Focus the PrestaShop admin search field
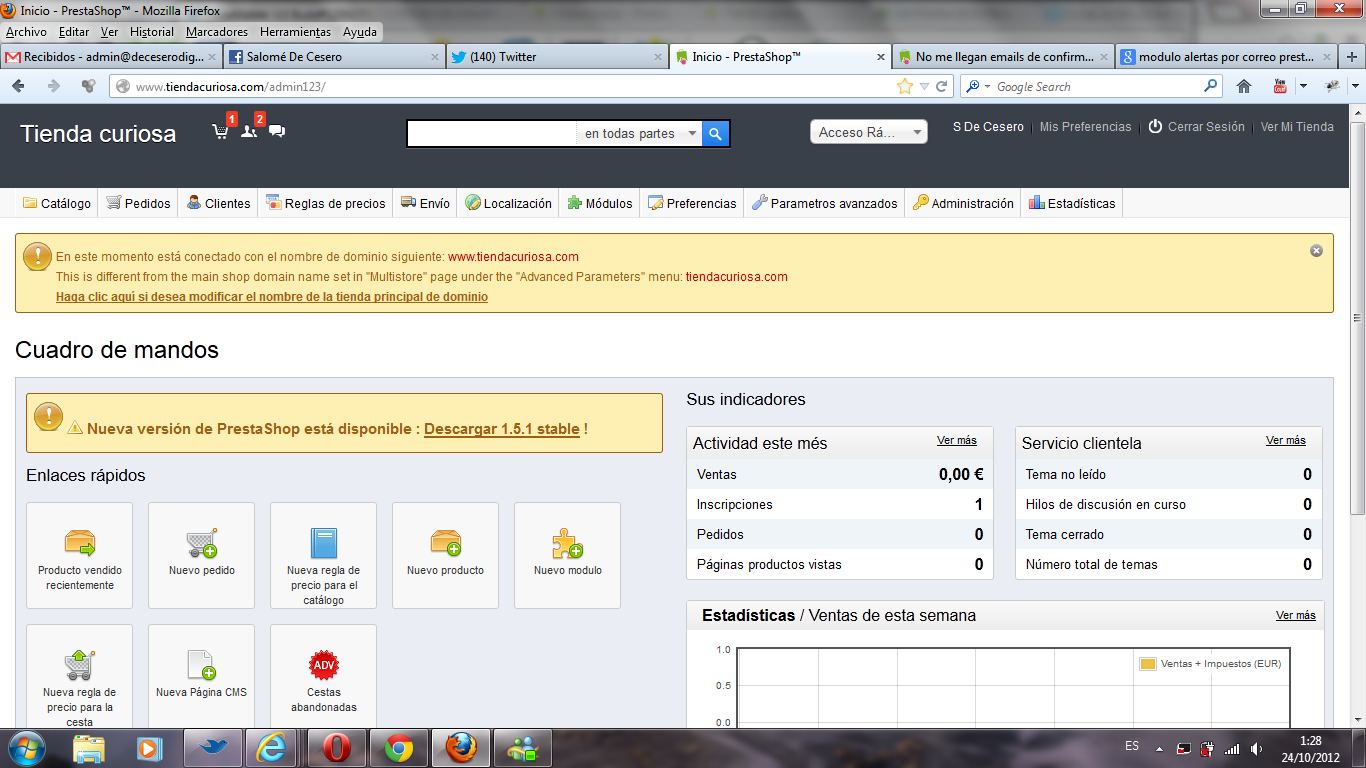This screenshot has height=768, width=1366. (492, 133)
